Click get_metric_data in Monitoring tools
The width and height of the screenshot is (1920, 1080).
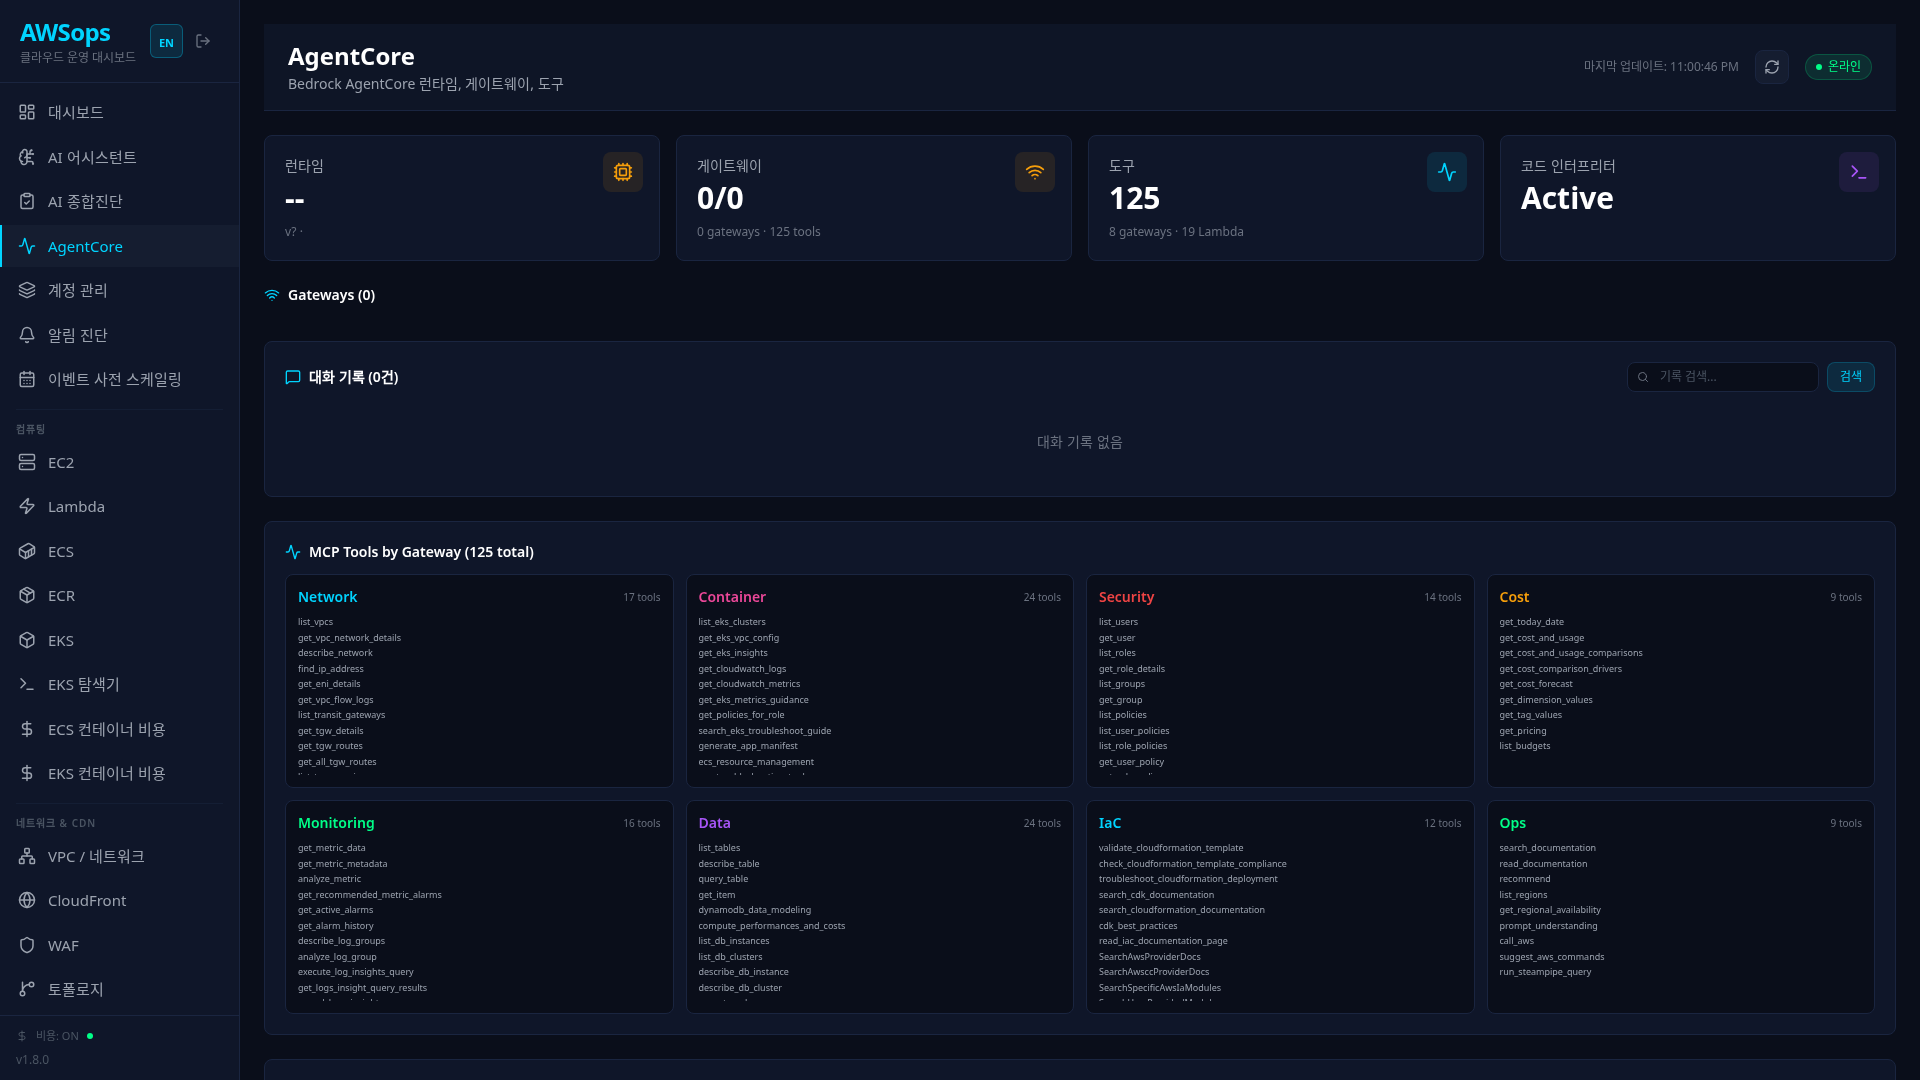click(x=332, y=848)
